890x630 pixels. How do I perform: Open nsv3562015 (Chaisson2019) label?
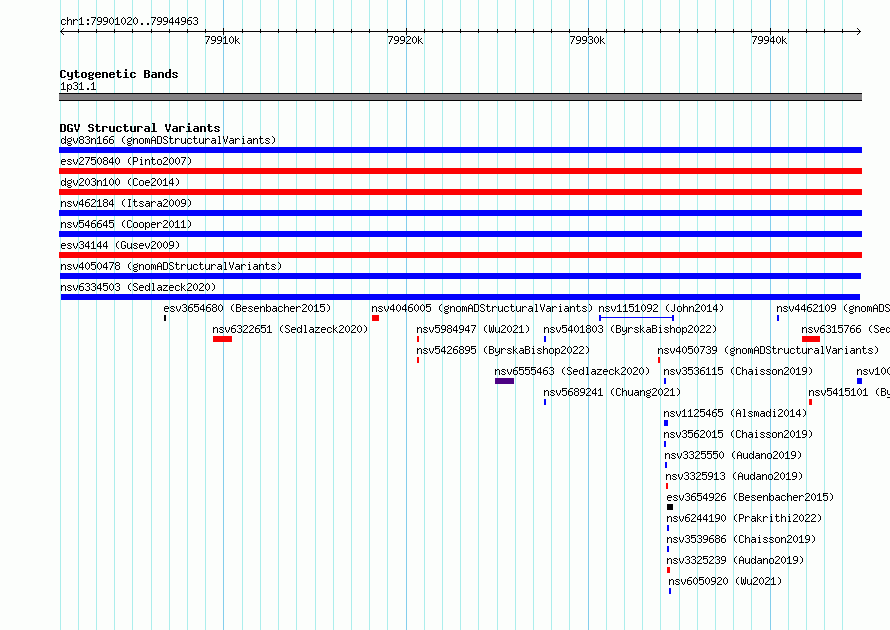coord(738,434)
